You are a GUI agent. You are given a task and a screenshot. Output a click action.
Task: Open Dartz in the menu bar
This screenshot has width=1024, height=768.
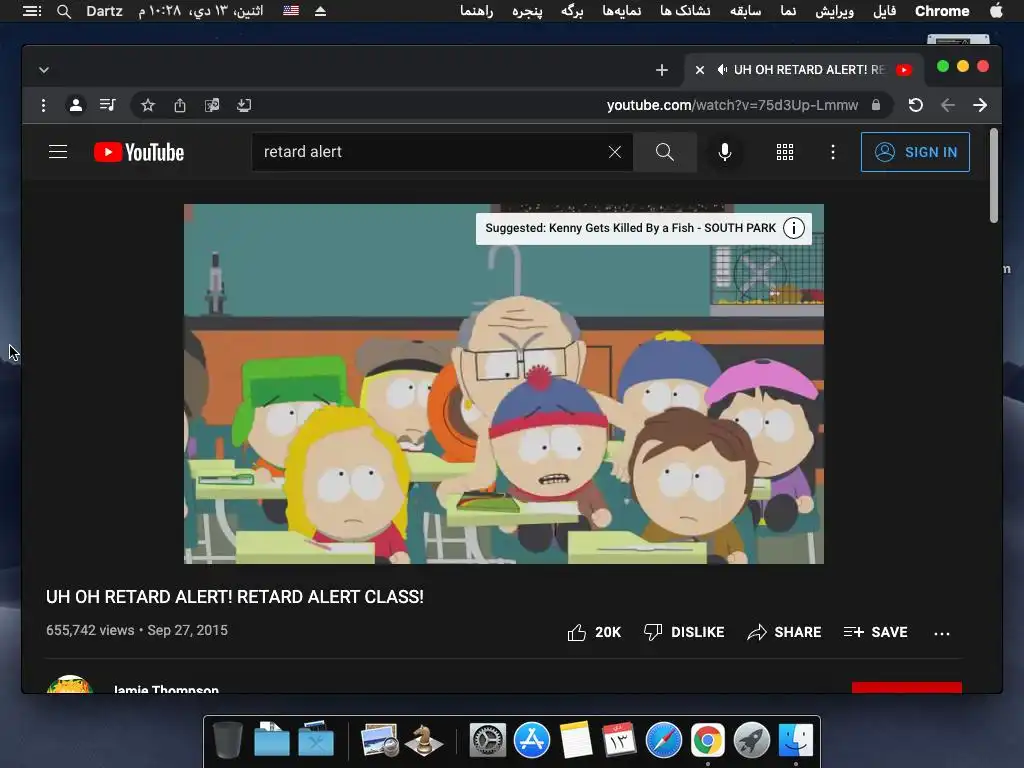tap(104, 11)
